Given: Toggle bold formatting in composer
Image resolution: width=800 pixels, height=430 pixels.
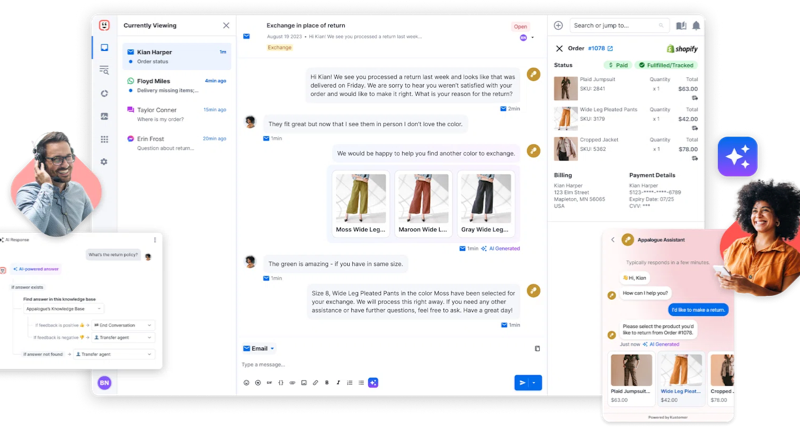Looking at the screenshot, I should [x=327, y=383].
